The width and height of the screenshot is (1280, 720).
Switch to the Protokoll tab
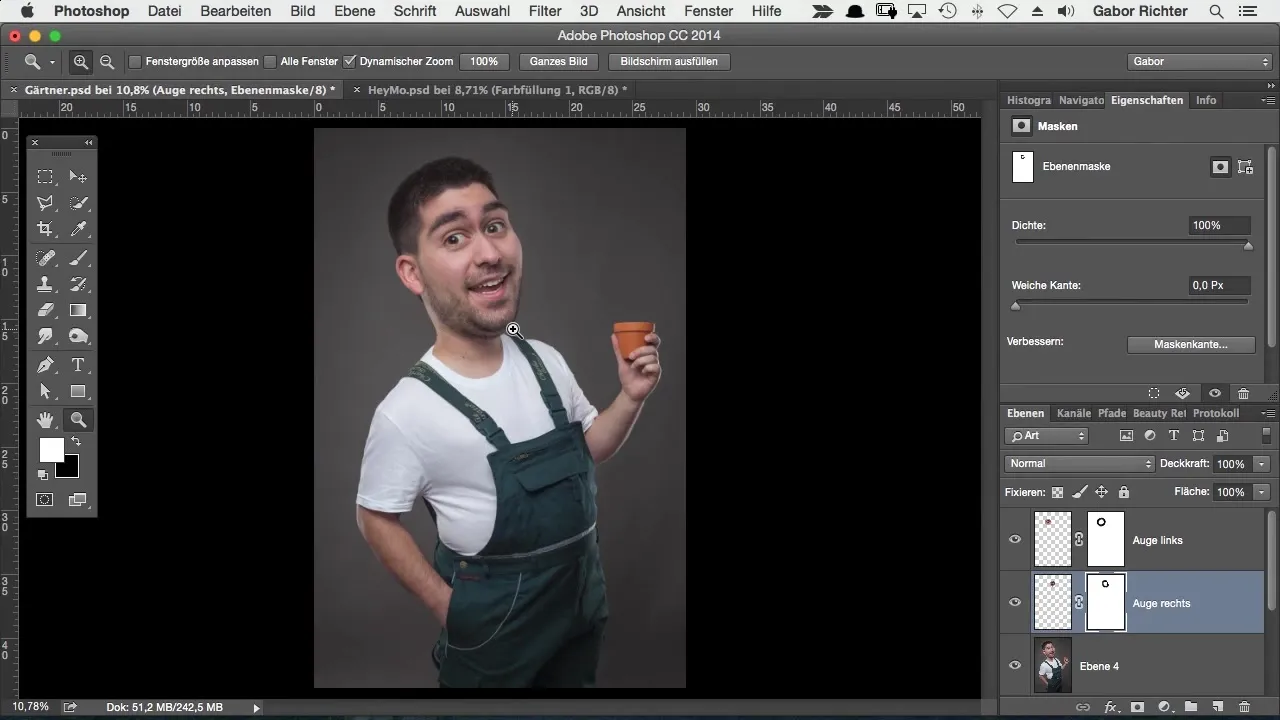pyautogui.click(x=1216, y=413)
